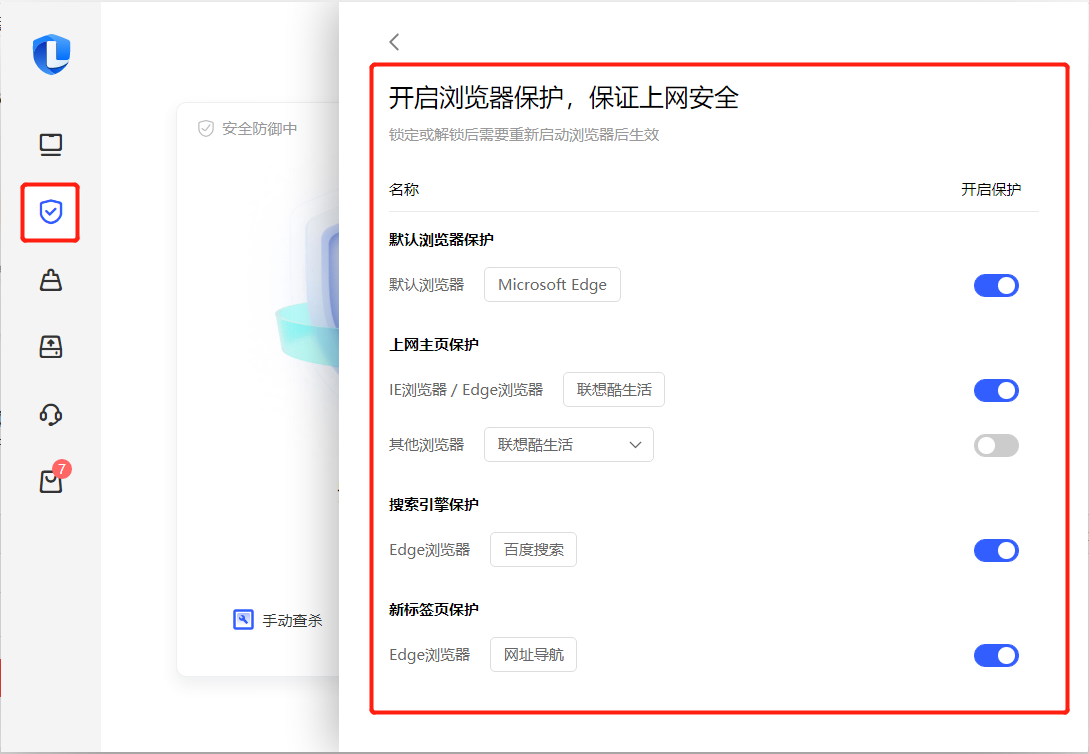Click the 安全防御中 status text

[x=260, y=128]
